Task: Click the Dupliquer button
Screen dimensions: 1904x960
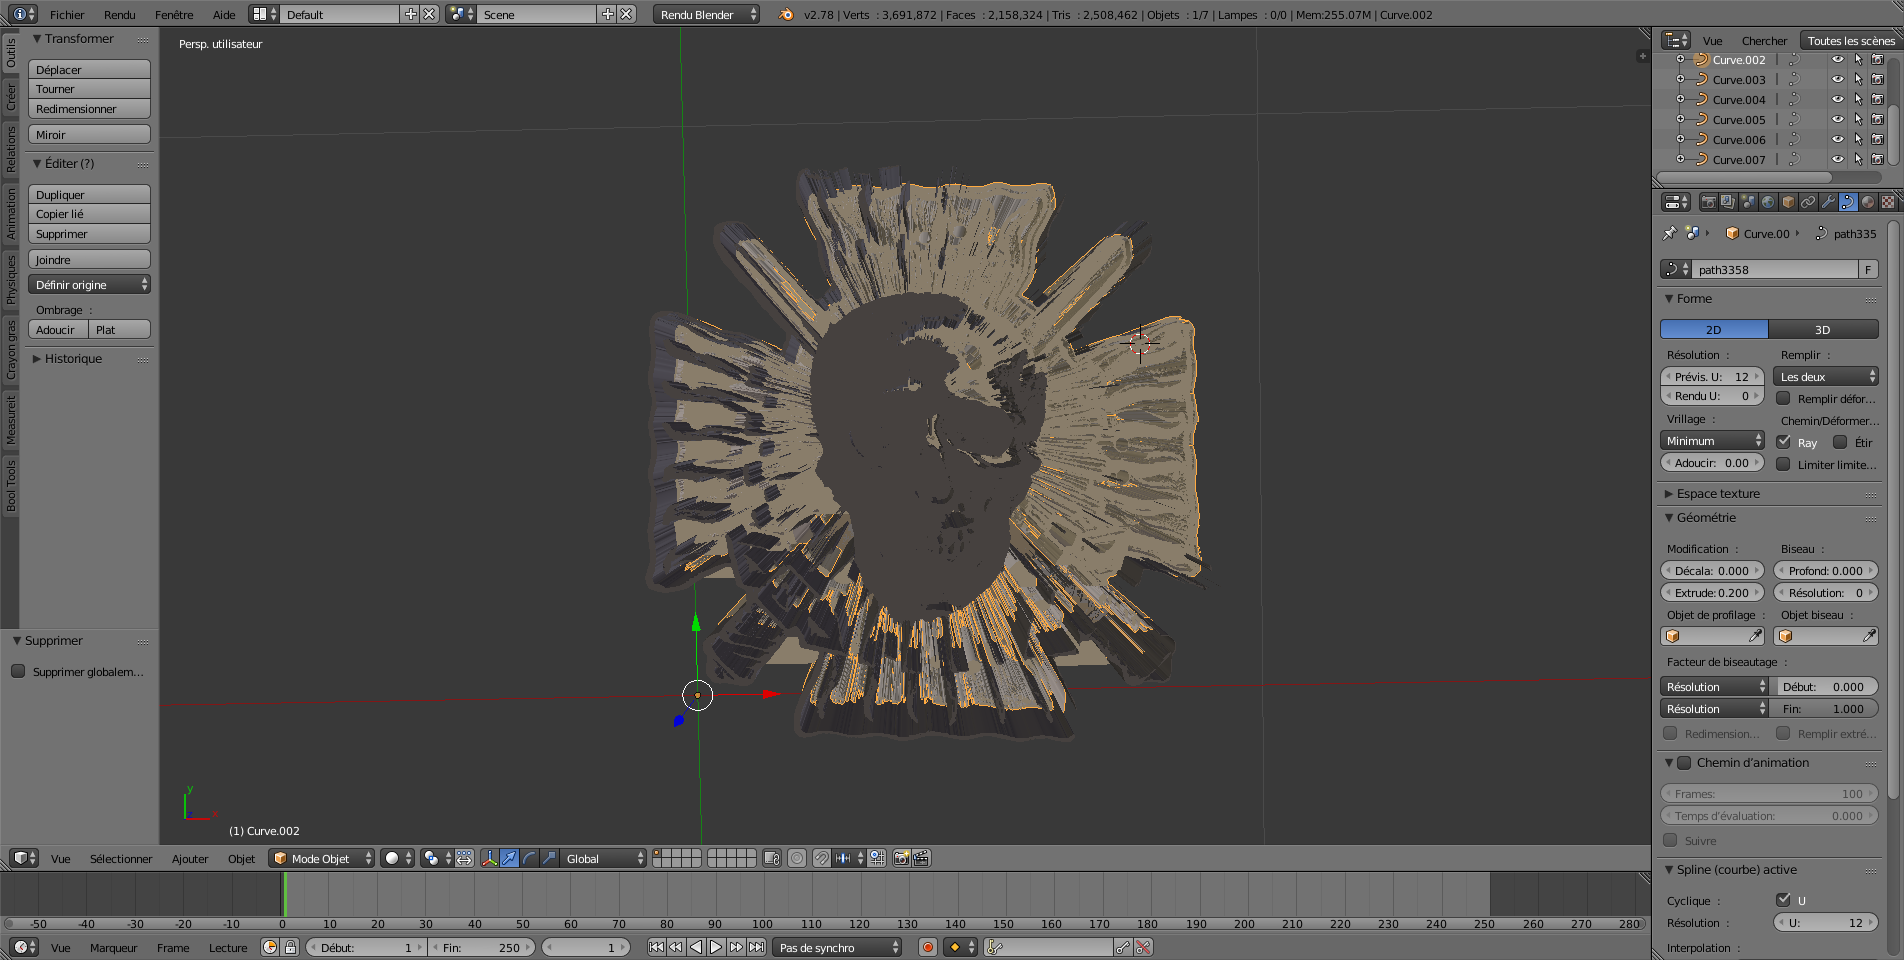Action: [x=89, y=195]
